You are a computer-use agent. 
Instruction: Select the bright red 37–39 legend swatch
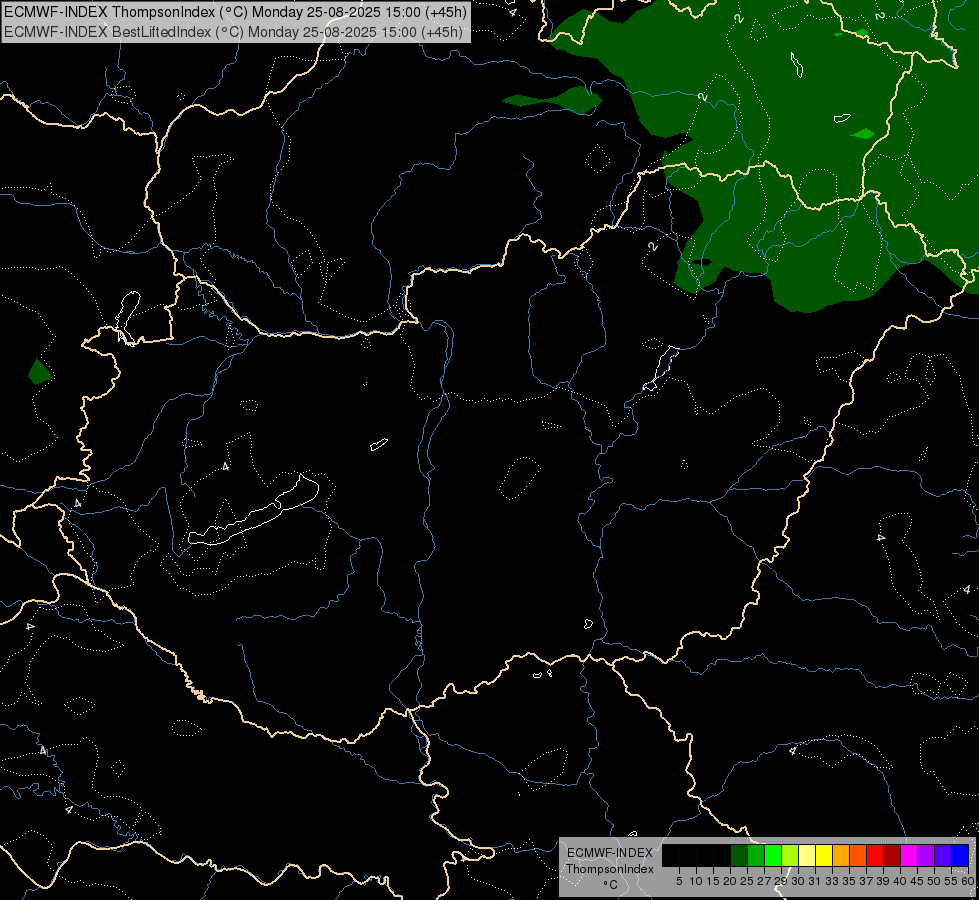[x=875, y=855]
